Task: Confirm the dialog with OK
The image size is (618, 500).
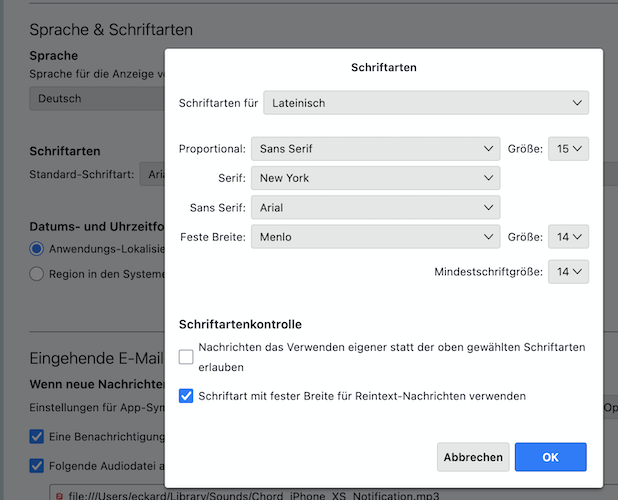Action: [x=551, y=457]
